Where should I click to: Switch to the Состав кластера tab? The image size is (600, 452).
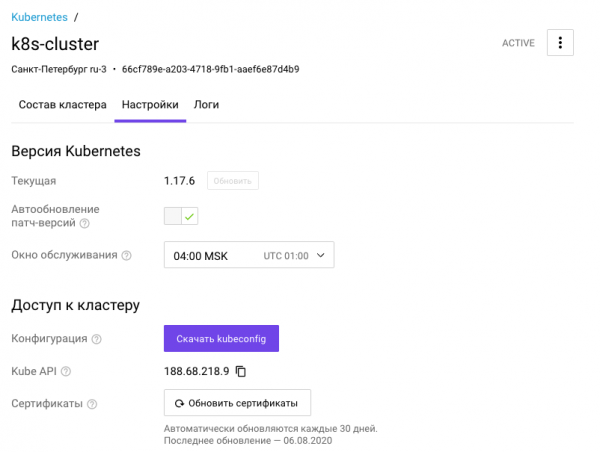62,105
